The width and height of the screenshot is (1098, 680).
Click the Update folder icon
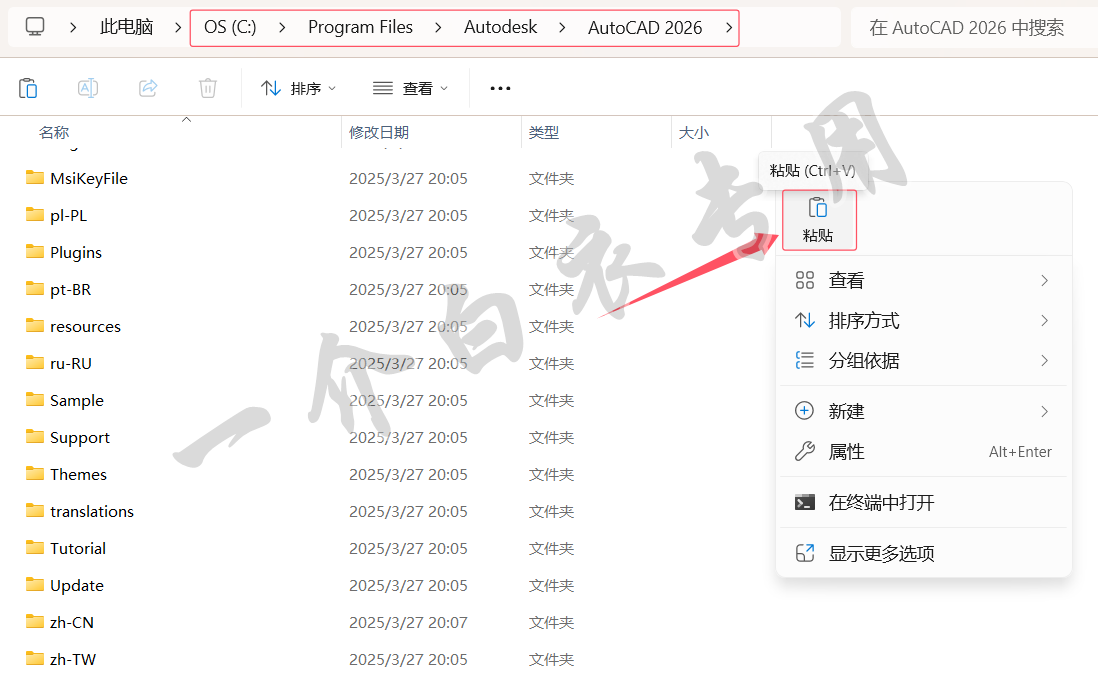pos(34,584)
